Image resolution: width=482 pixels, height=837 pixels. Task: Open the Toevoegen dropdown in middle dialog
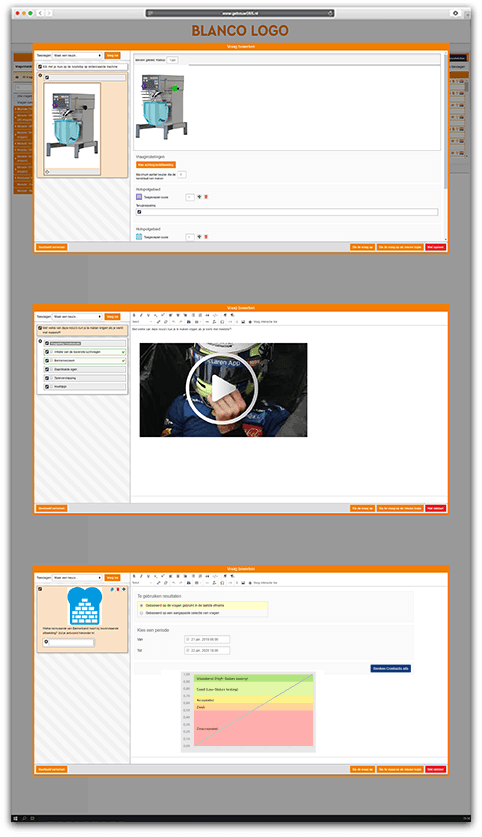point(77,317)
